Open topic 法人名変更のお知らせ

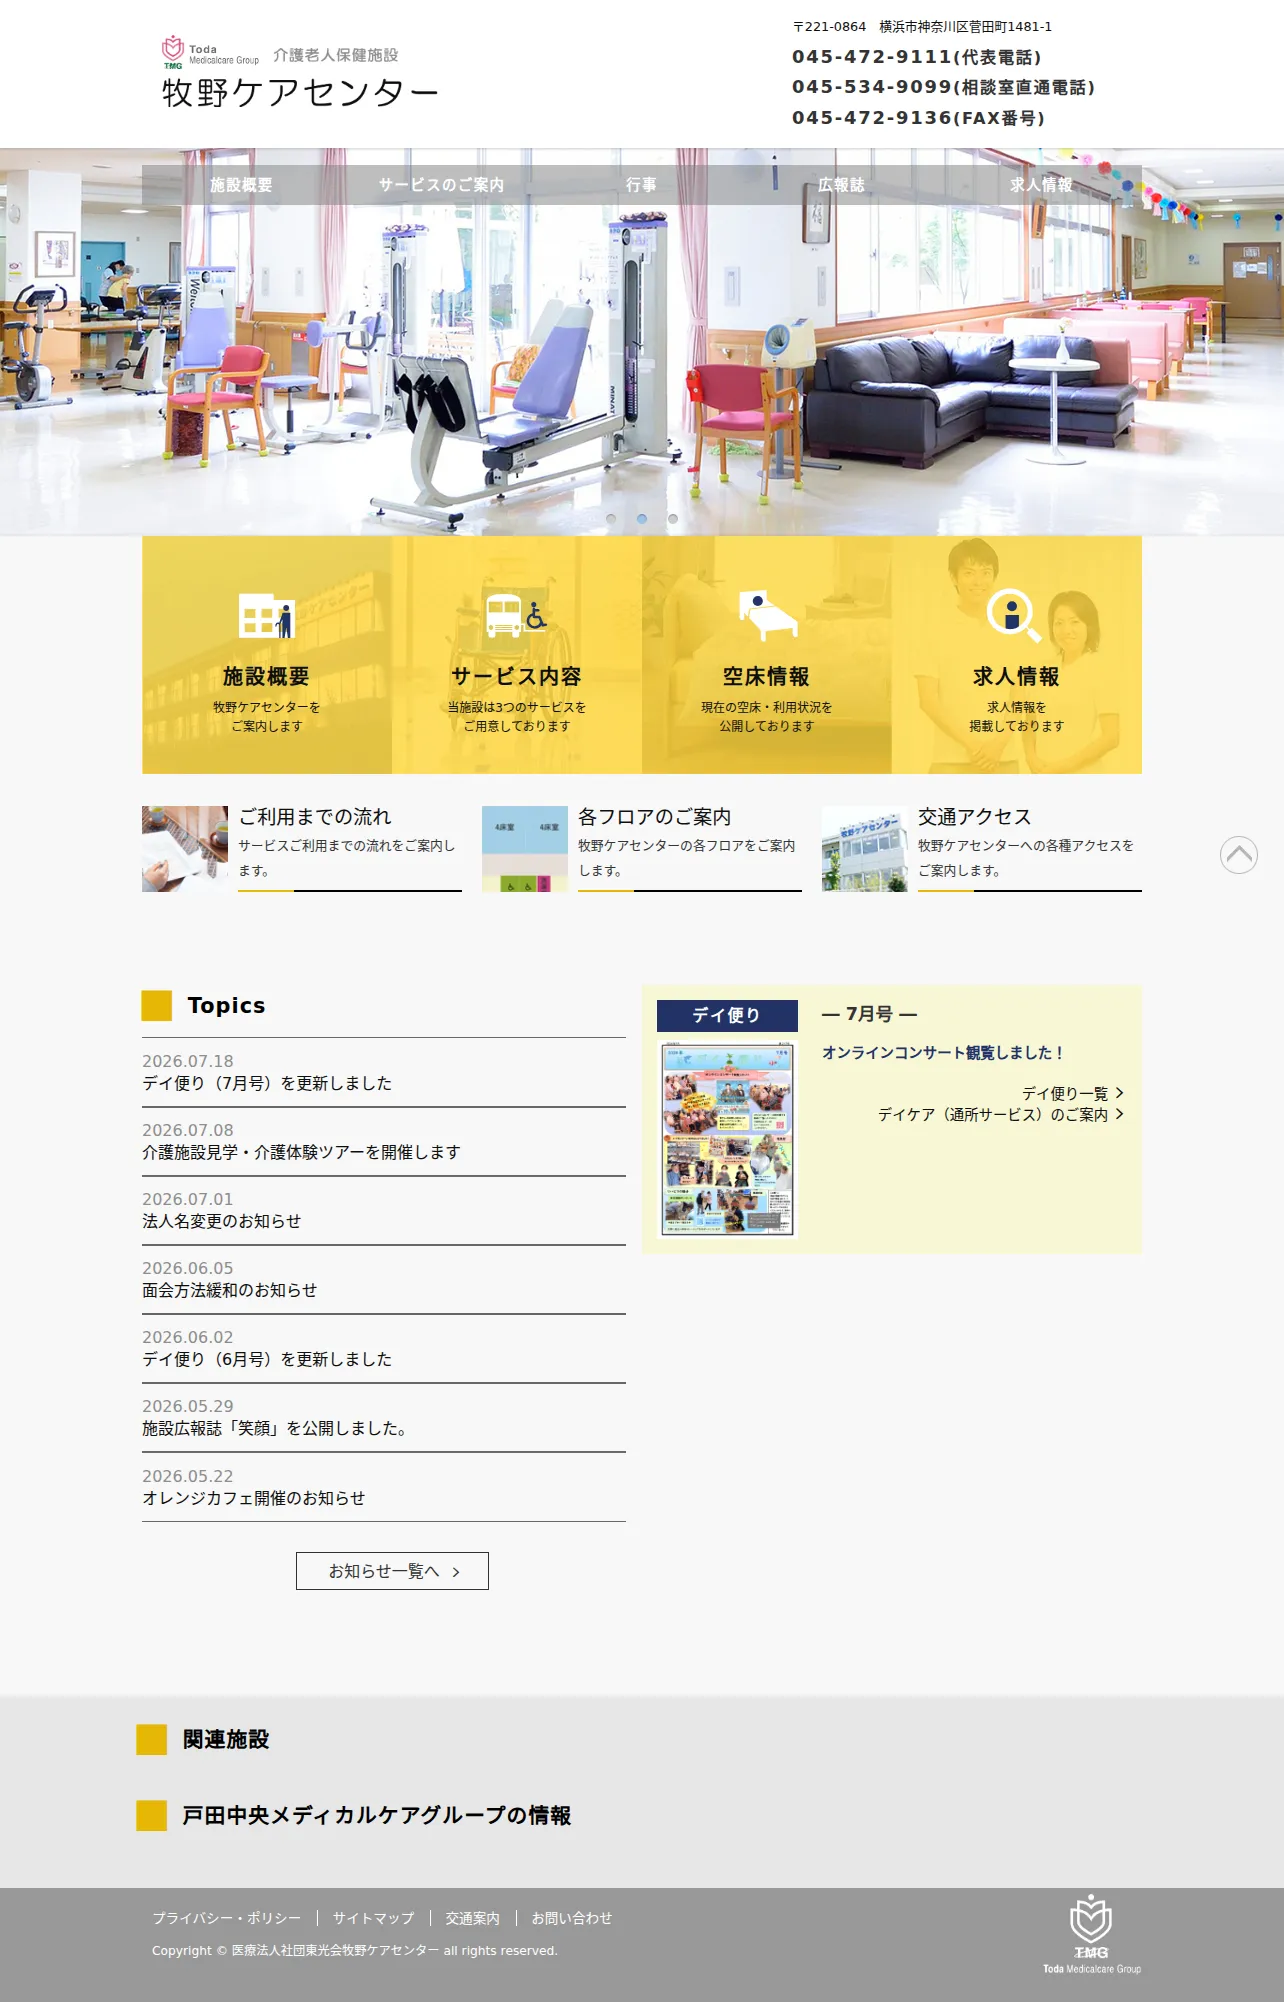222,1221
